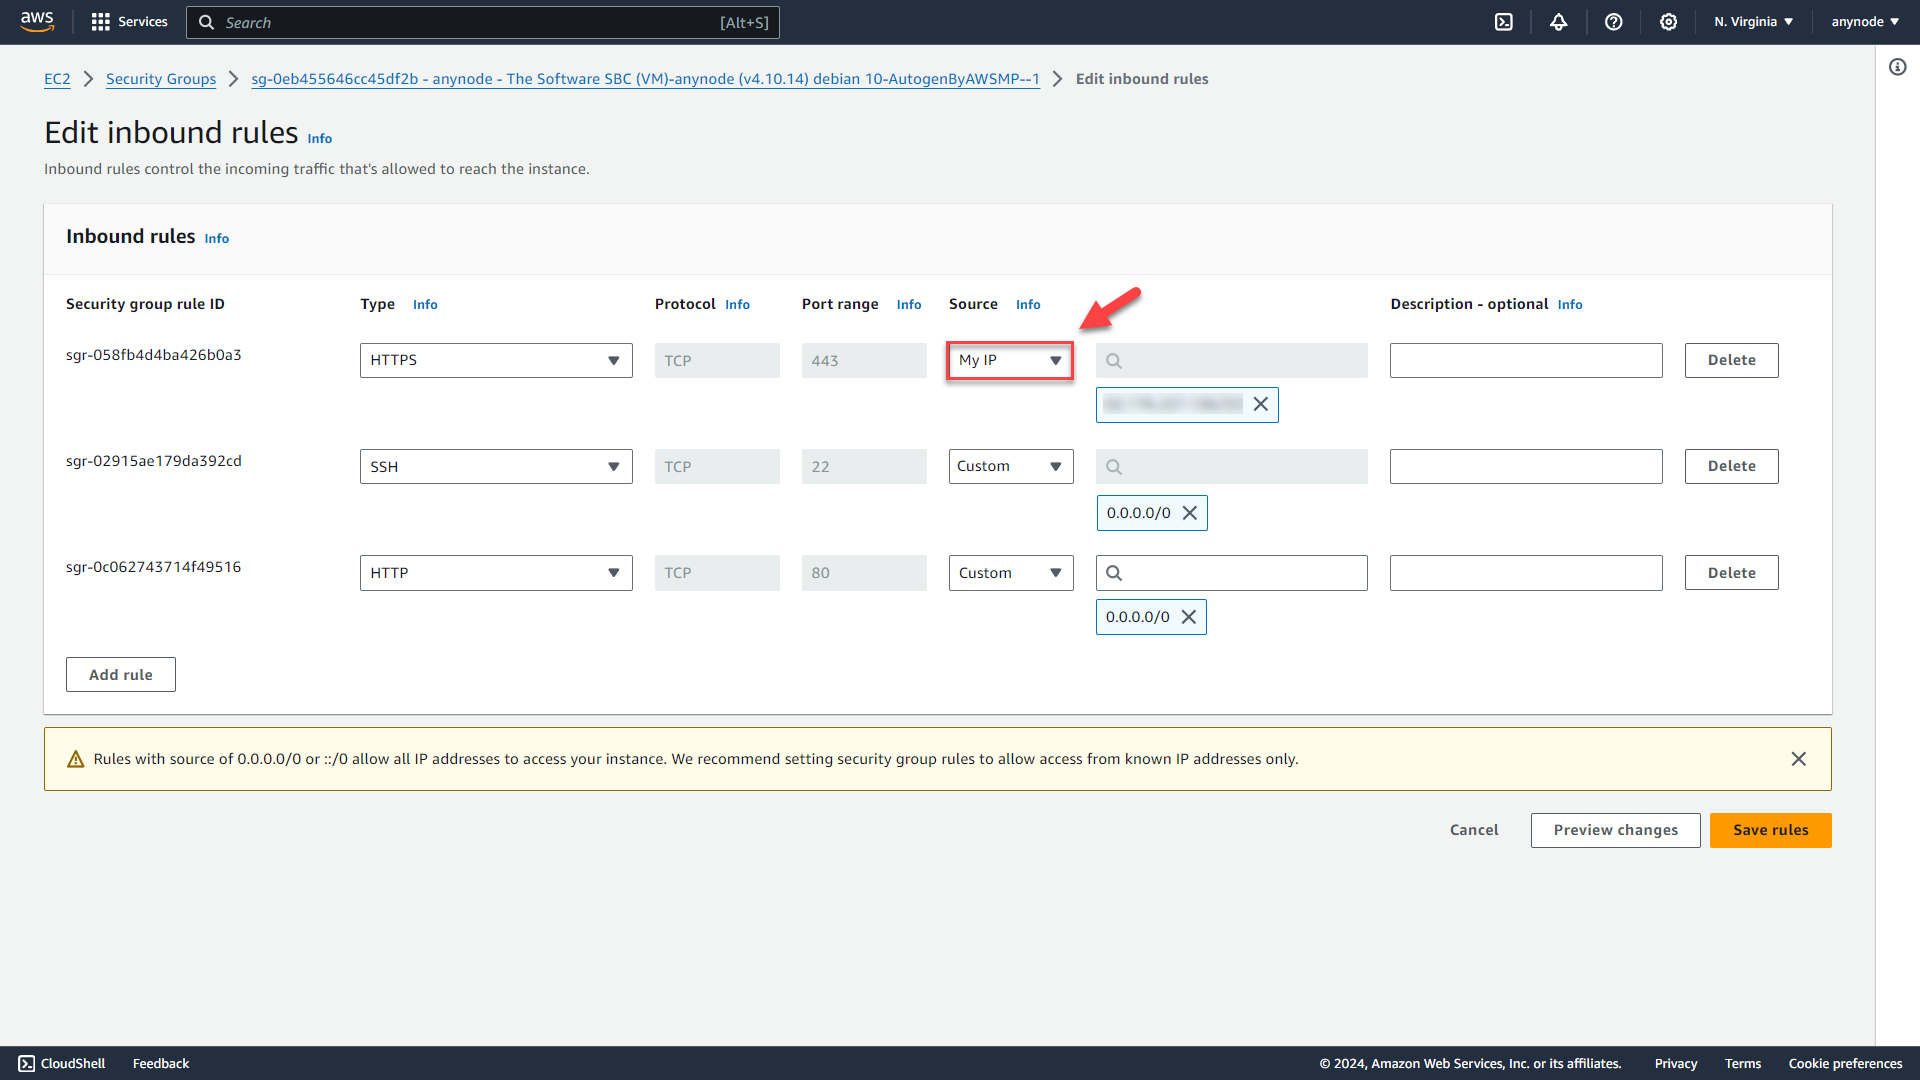Click the AWS services grid icon
The height and width of the screenshot is (1080, 1920).
coord(102,22)
